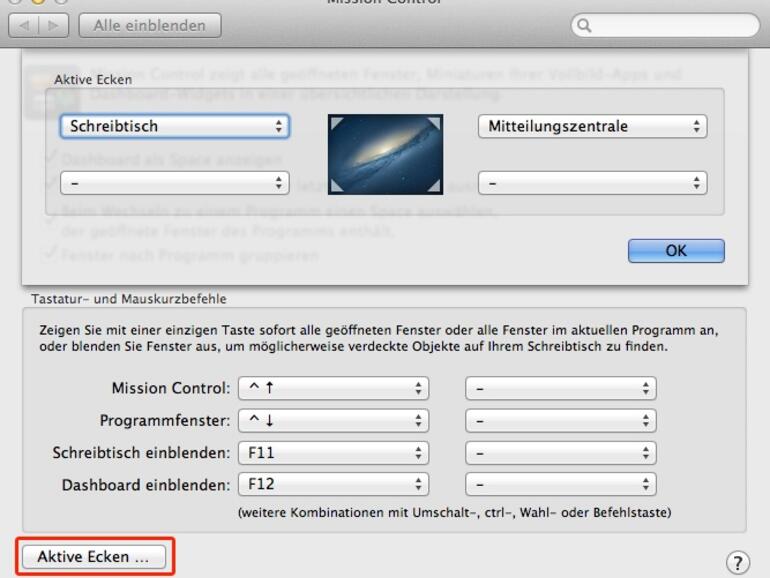The image size is (770, 578).
Task: Click the search magnifier icon
Action: [x=584, y=25]
